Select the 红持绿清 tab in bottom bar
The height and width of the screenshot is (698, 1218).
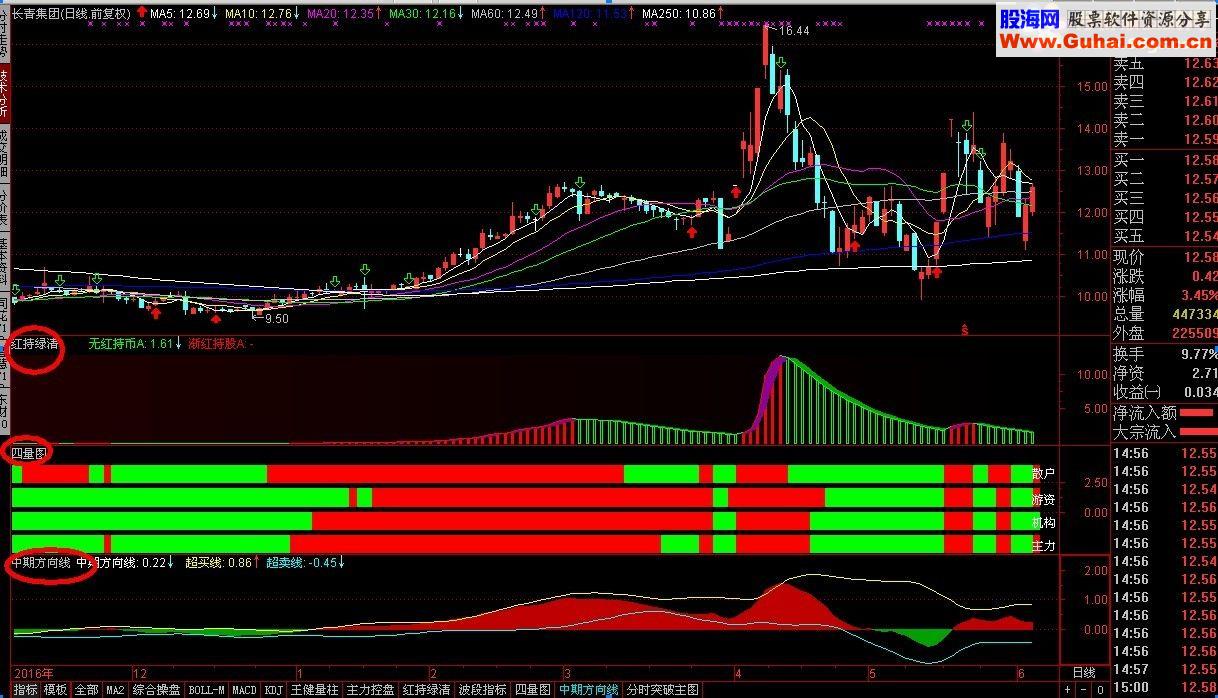tap(427, 690)
